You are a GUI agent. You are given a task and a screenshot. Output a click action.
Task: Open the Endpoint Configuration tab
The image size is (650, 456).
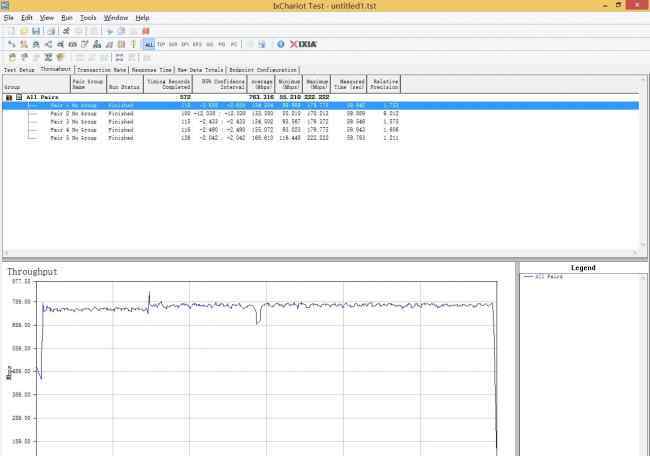[263, 70]
